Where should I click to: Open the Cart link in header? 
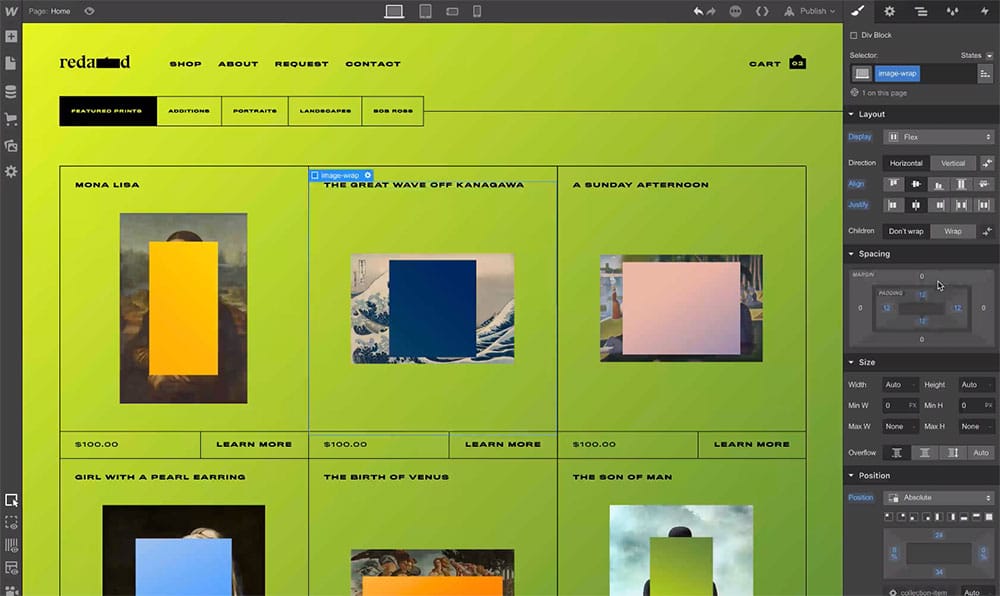777,63
